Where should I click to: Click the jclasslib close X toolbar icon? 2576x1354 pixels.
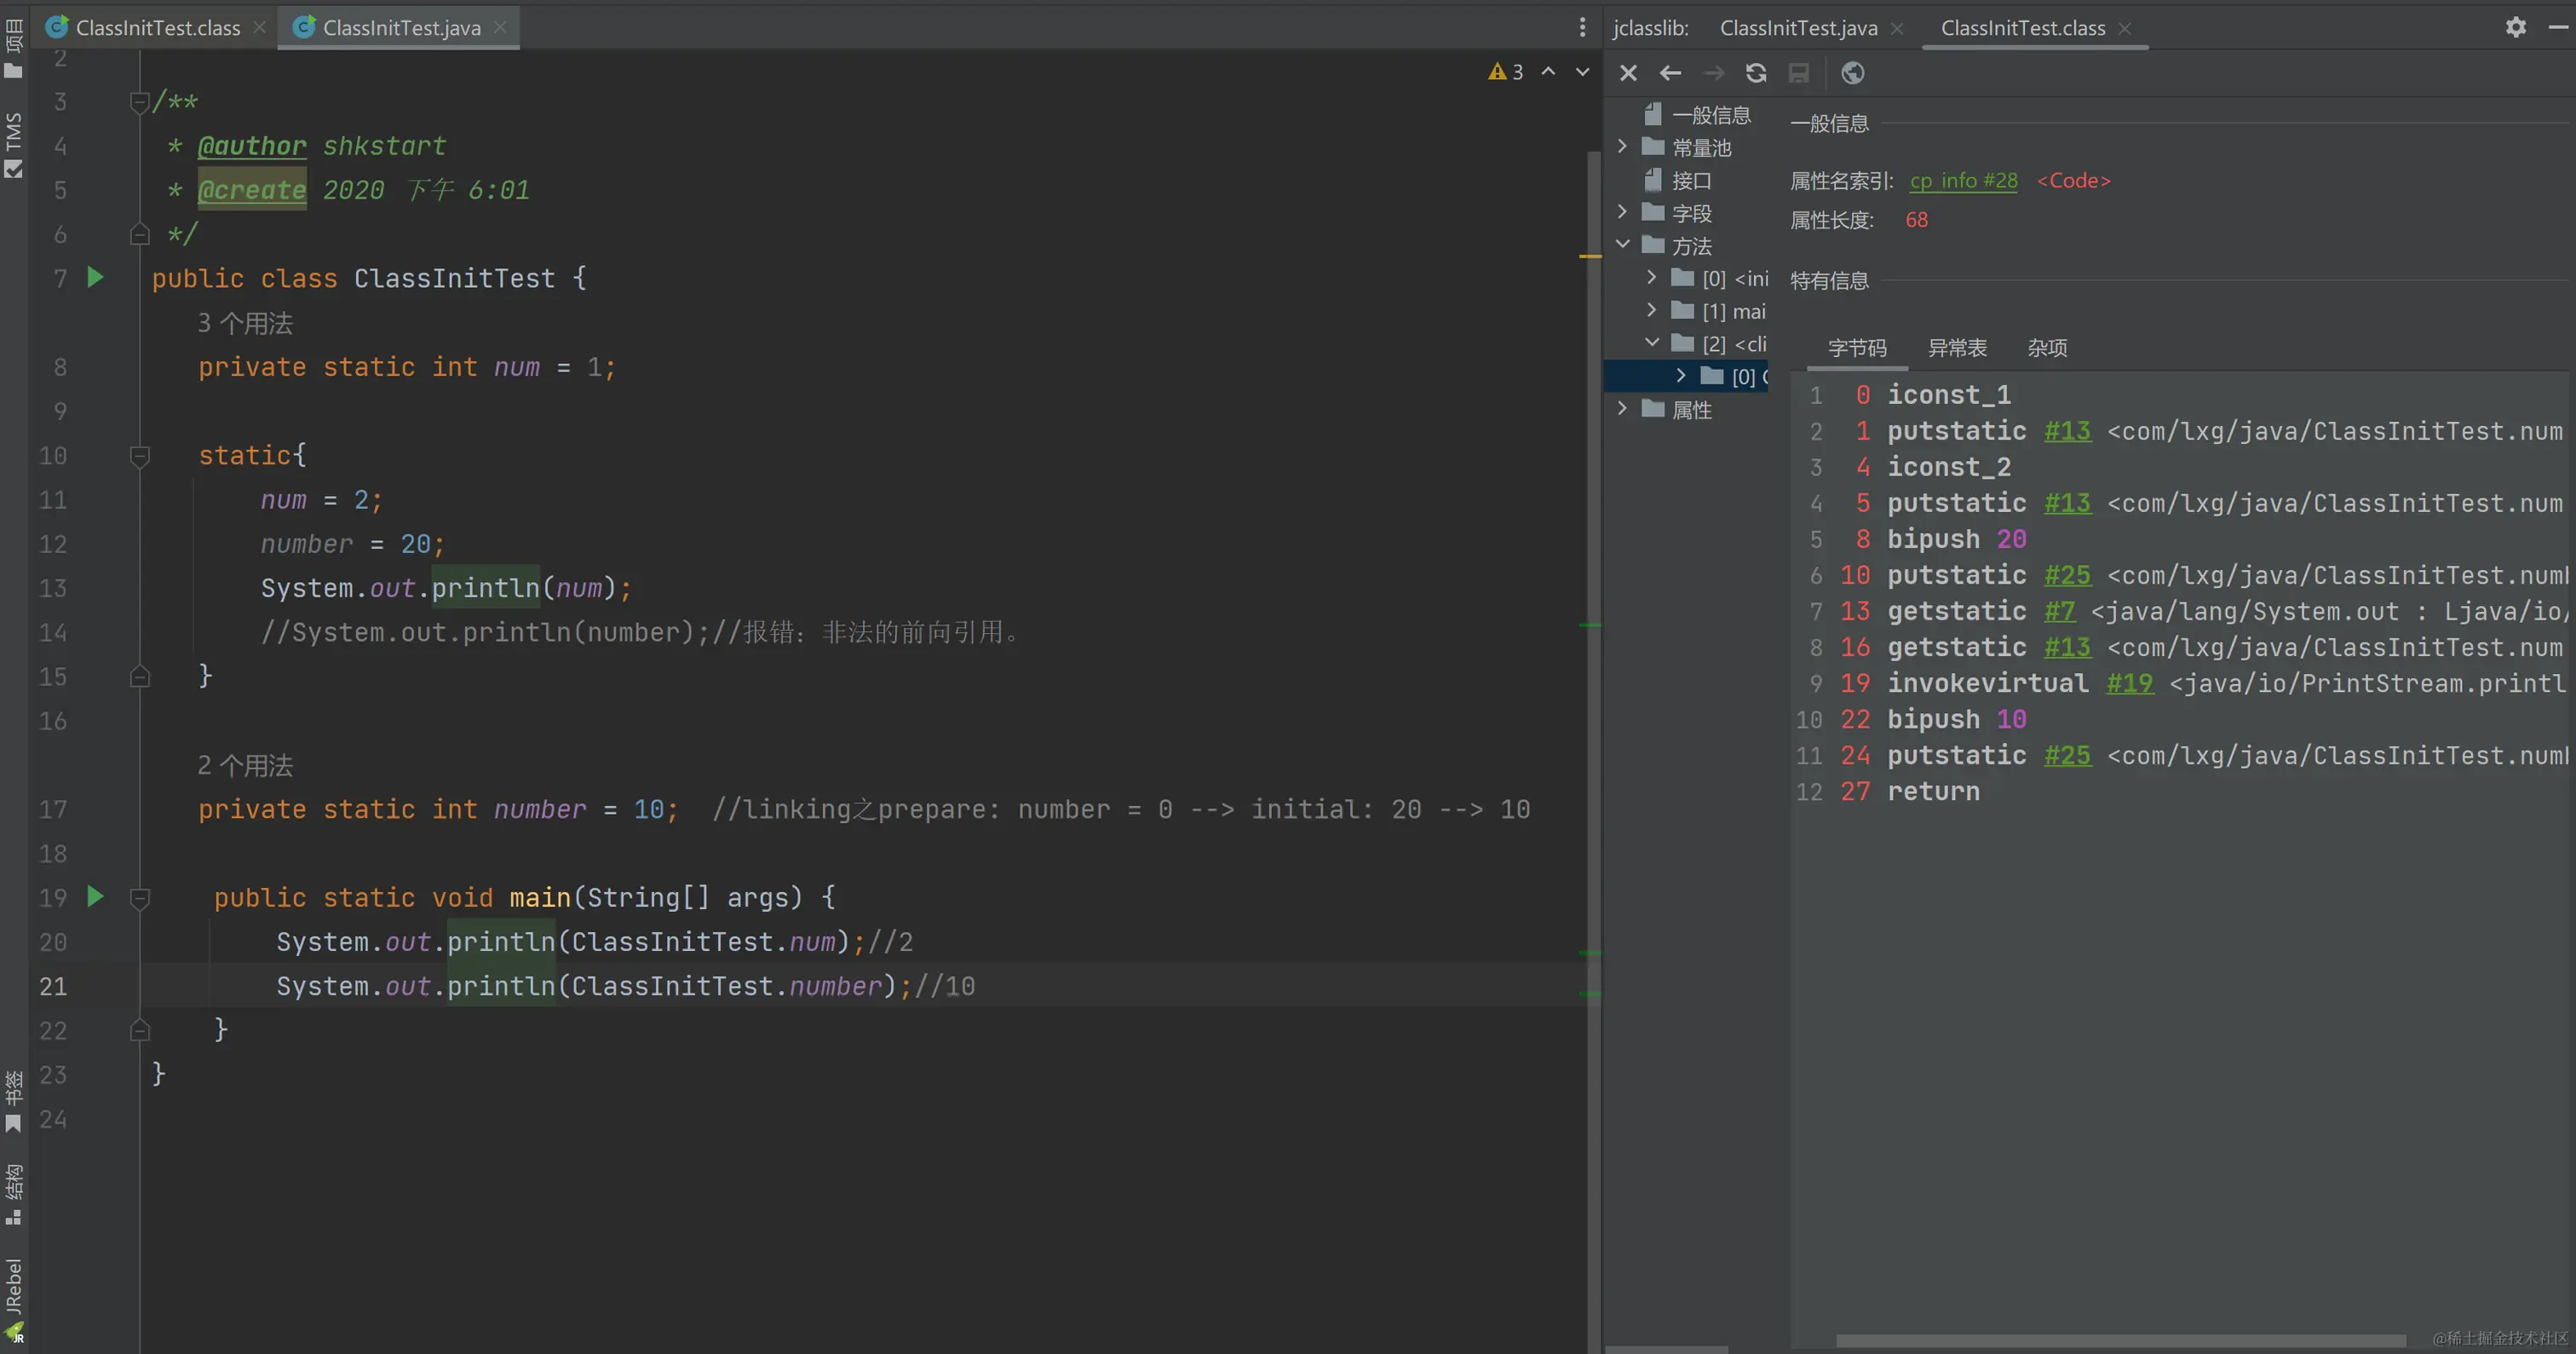click(x=1628, y=73)
